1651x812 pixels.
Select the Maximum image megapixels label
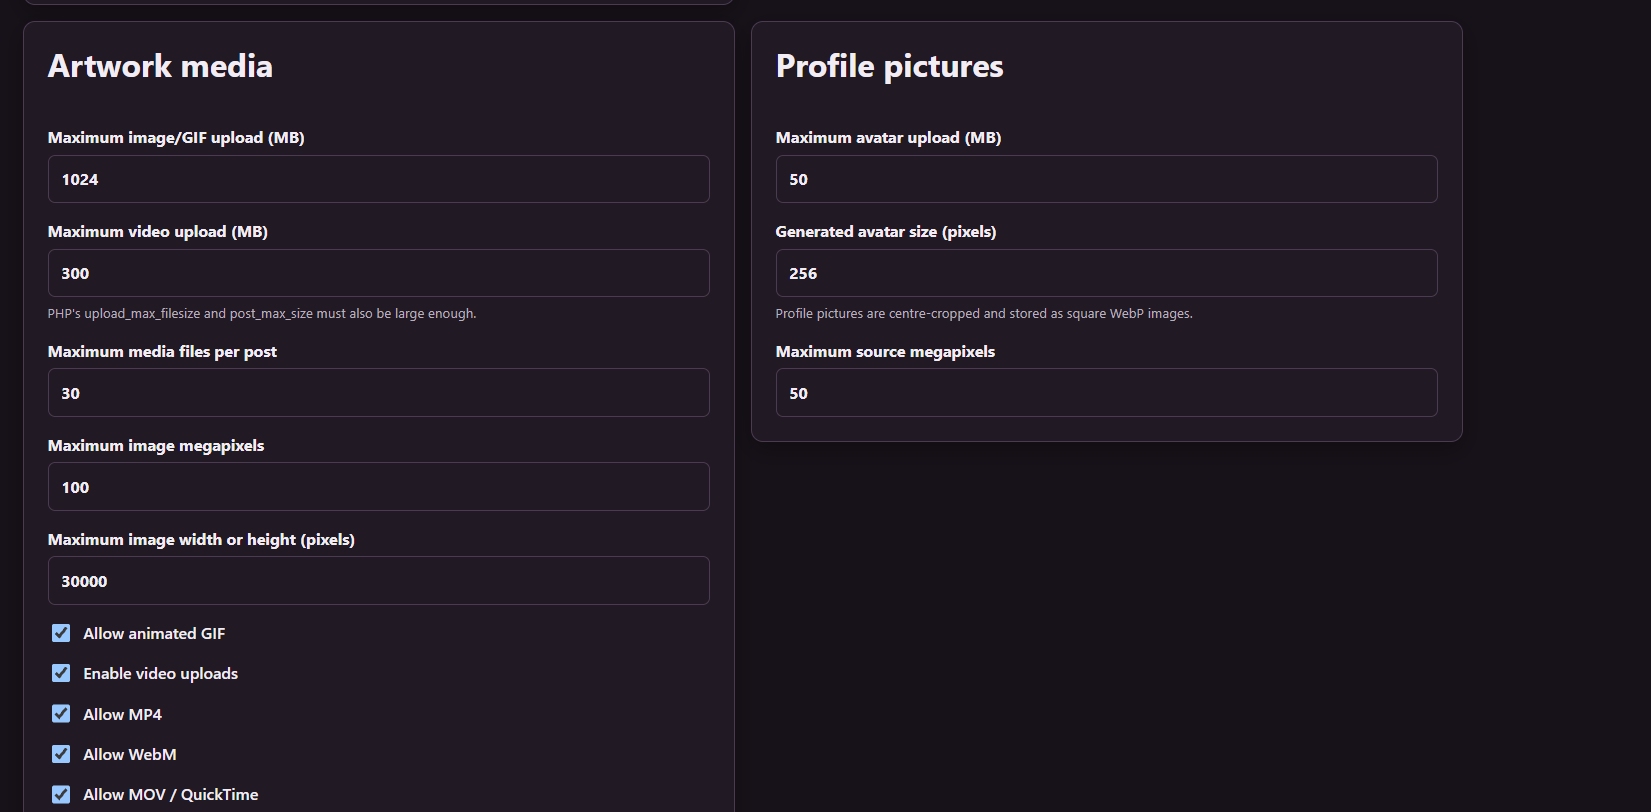pos(156,446)
